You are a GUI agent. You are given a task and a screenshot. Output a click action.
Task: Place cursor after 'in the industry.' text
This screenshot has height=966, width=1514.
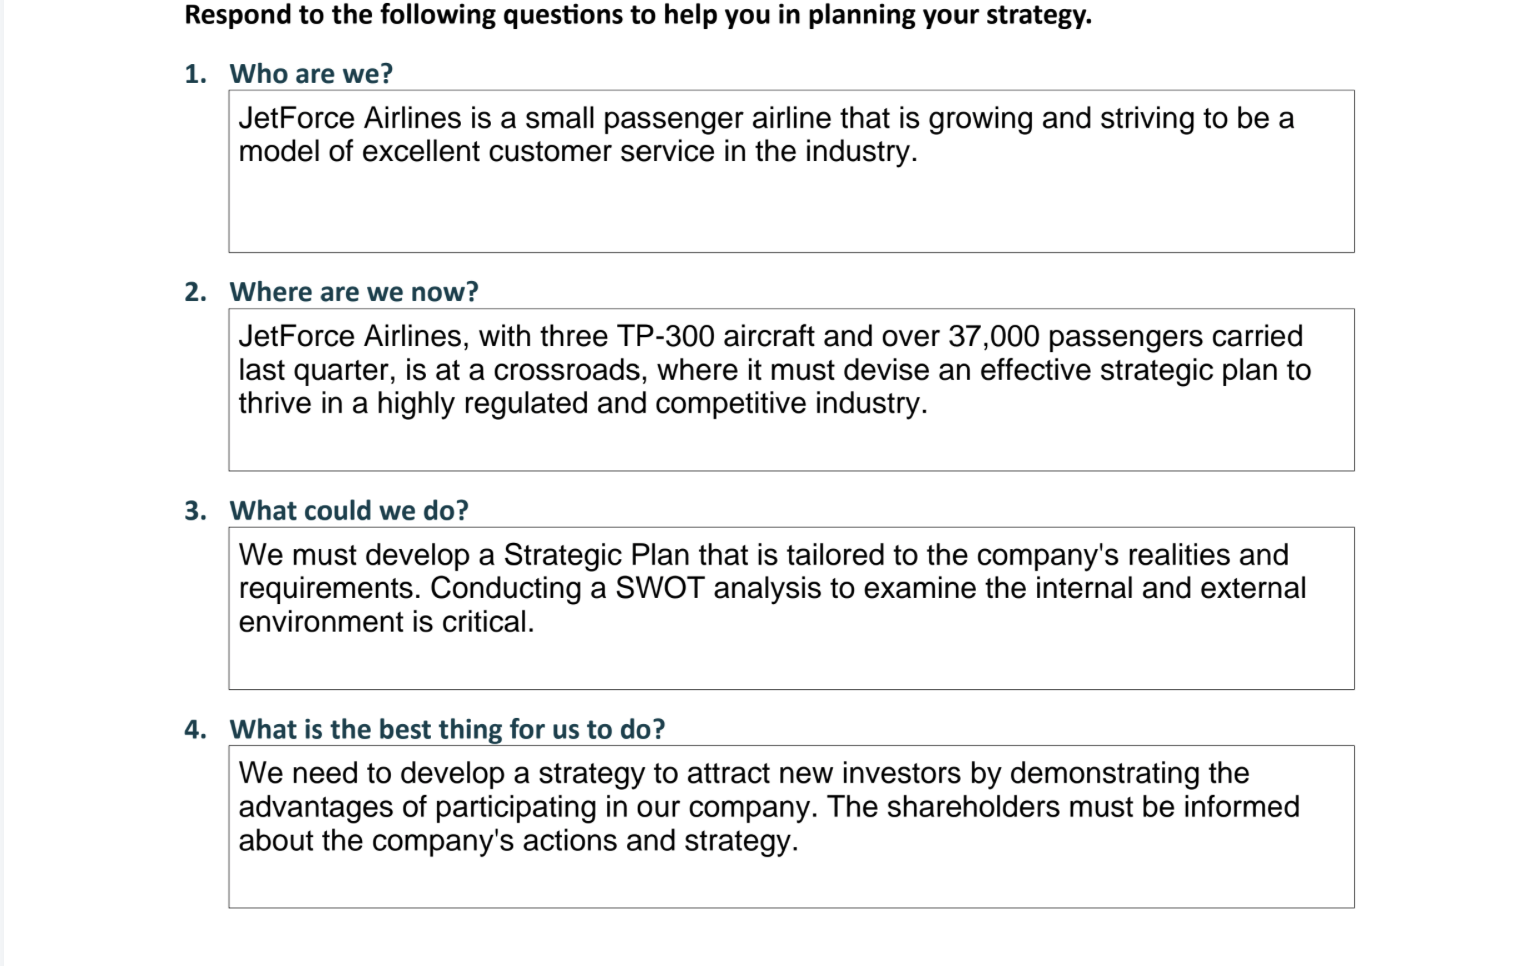tap(919, 152)
